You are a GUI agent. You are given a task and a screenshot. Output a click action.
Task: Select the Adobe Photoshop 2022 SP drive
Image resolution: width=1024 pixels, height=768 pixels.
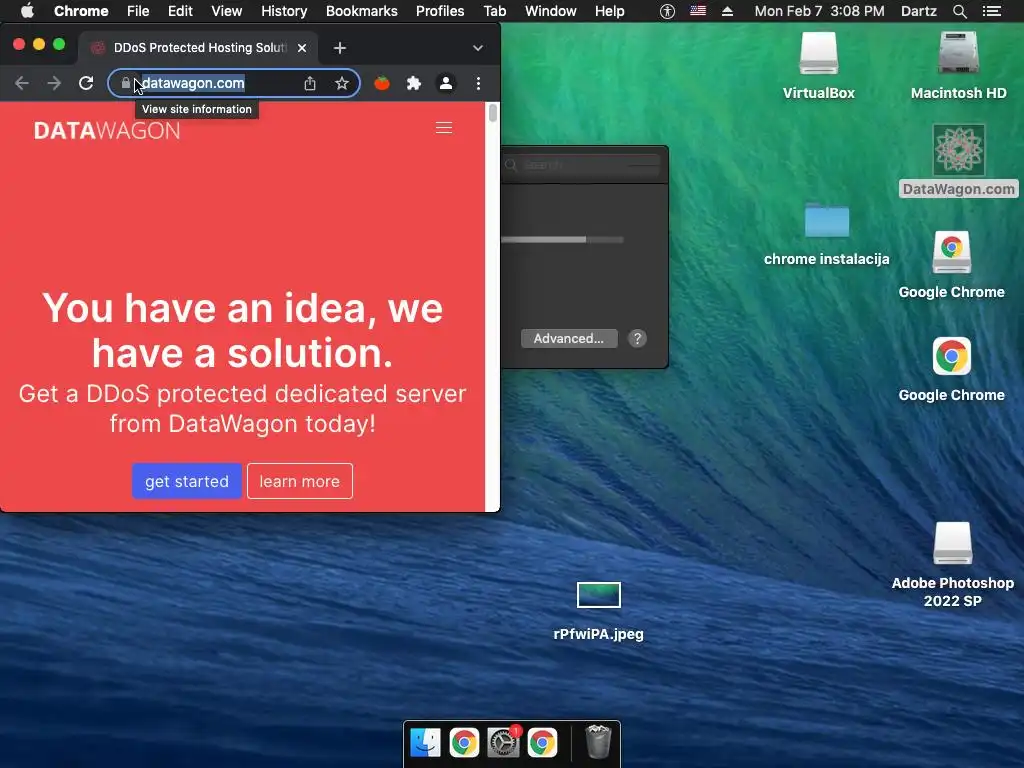click(x=952, y=543)
